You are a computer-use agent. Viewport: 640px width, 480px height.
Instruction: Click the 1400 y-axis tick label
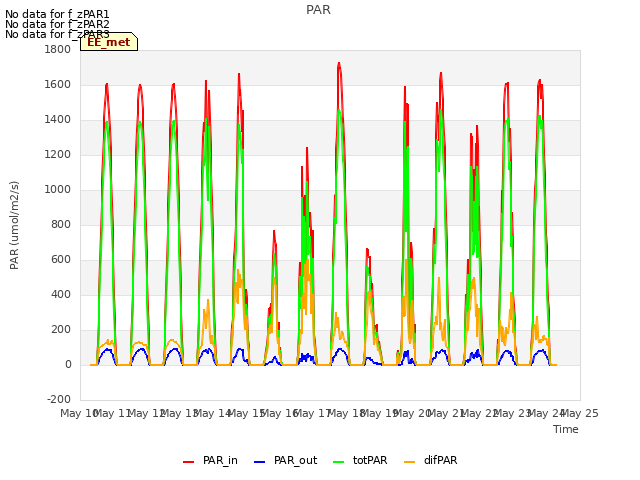(x=58, y=120)
